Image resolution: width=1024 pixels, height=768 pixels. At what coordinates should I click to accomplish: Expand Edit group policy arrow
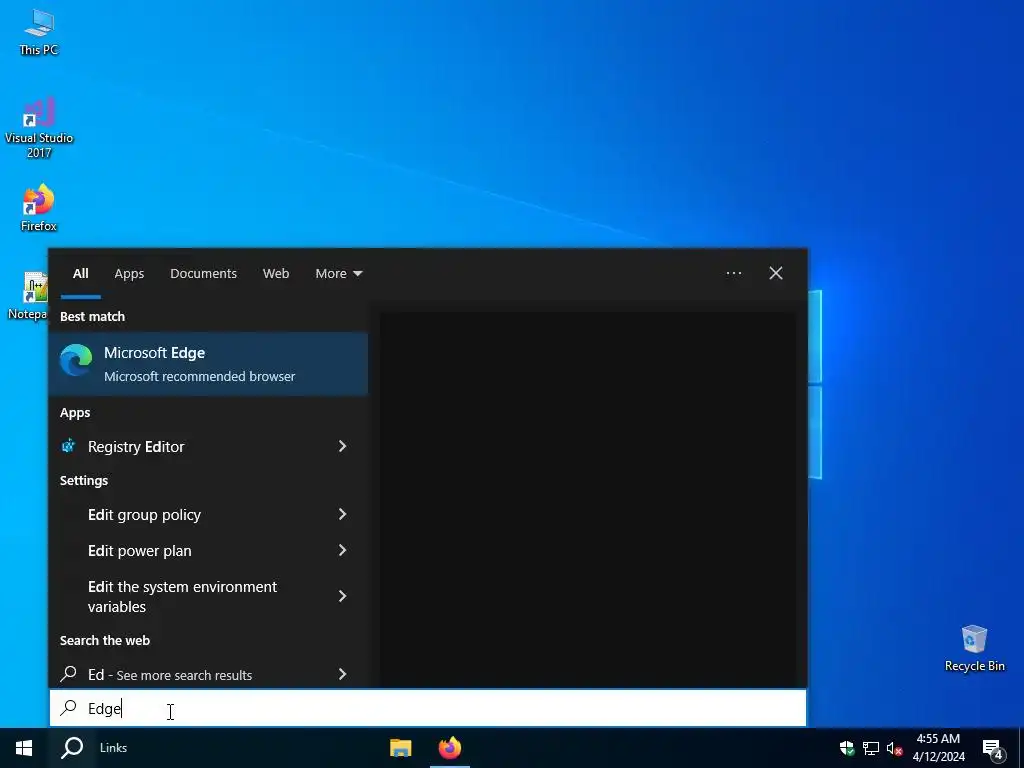pos(342,514)
